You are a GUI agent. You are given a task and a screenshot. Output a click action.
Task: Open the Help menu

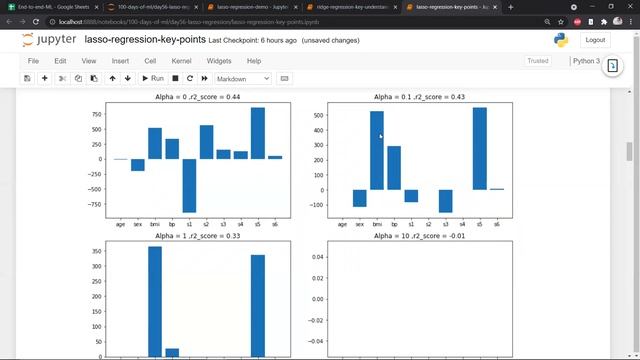(x=253, y=61)
